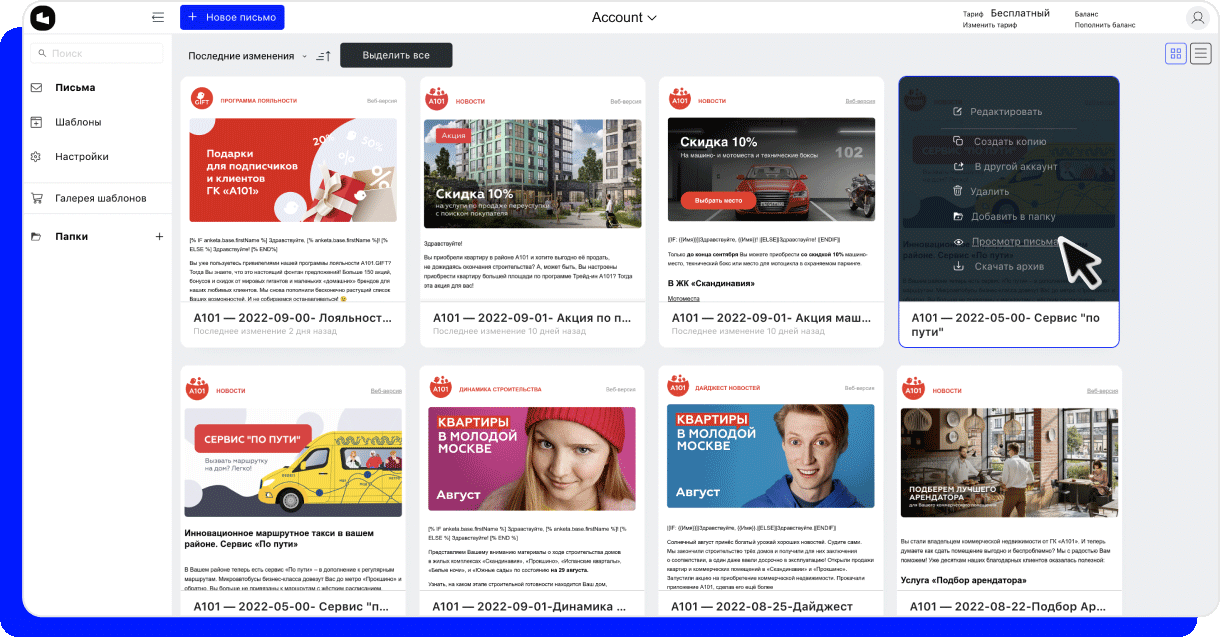Click into the Поиск search field

pyautogui.click(x=96, y=53)
